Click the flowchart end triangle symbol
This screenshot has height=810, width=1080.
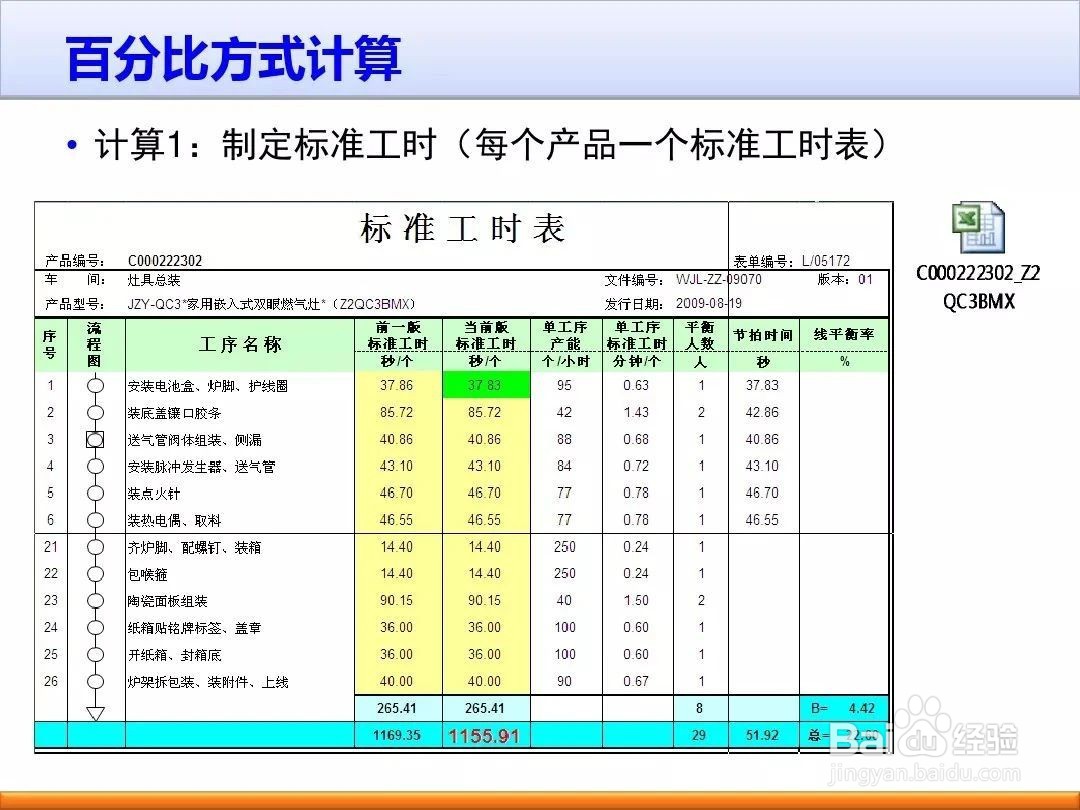pos(95,714)
